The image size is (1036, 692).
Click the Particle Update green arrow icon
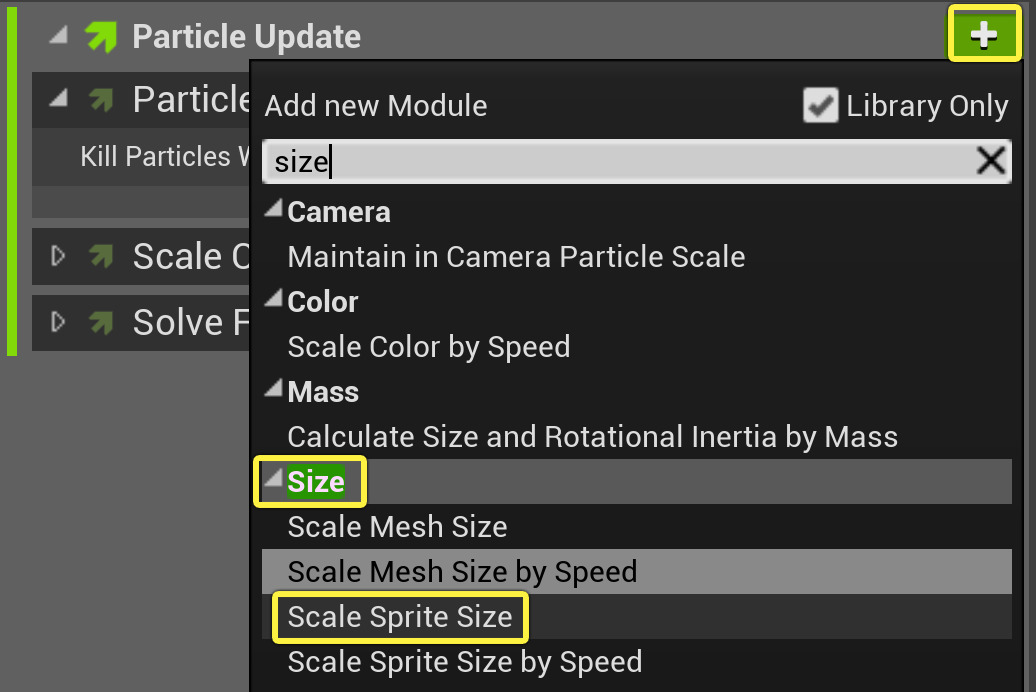coord(101,37)
